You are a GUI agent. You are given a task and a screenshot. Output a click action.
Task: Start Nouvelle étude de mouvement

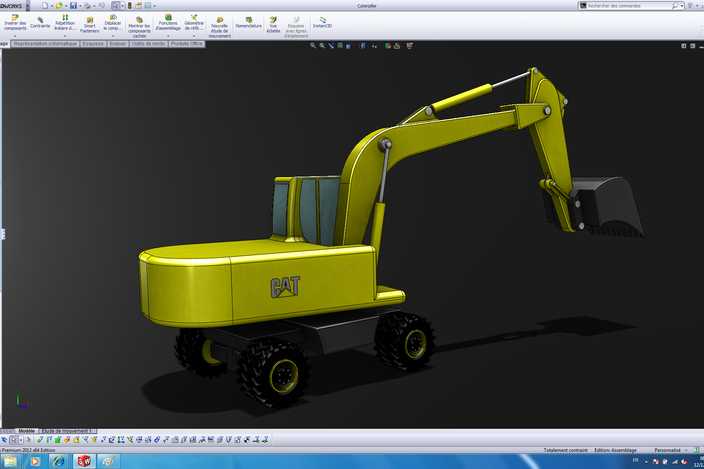(x=220, y=27)
